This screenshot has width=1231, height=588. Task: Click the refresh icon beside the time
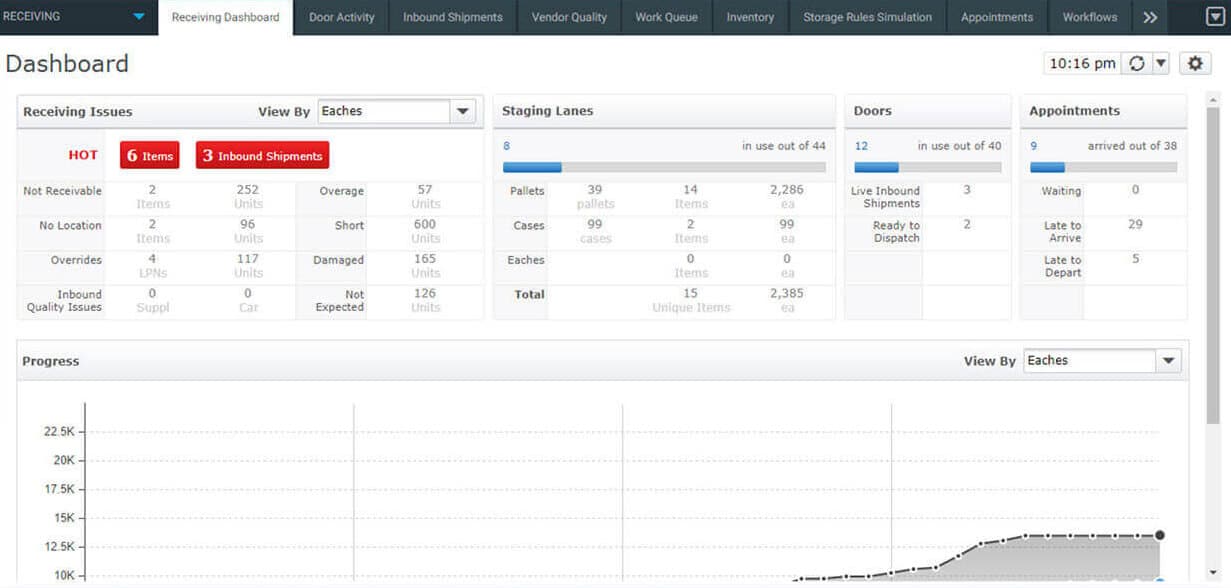click(1136, 63)
